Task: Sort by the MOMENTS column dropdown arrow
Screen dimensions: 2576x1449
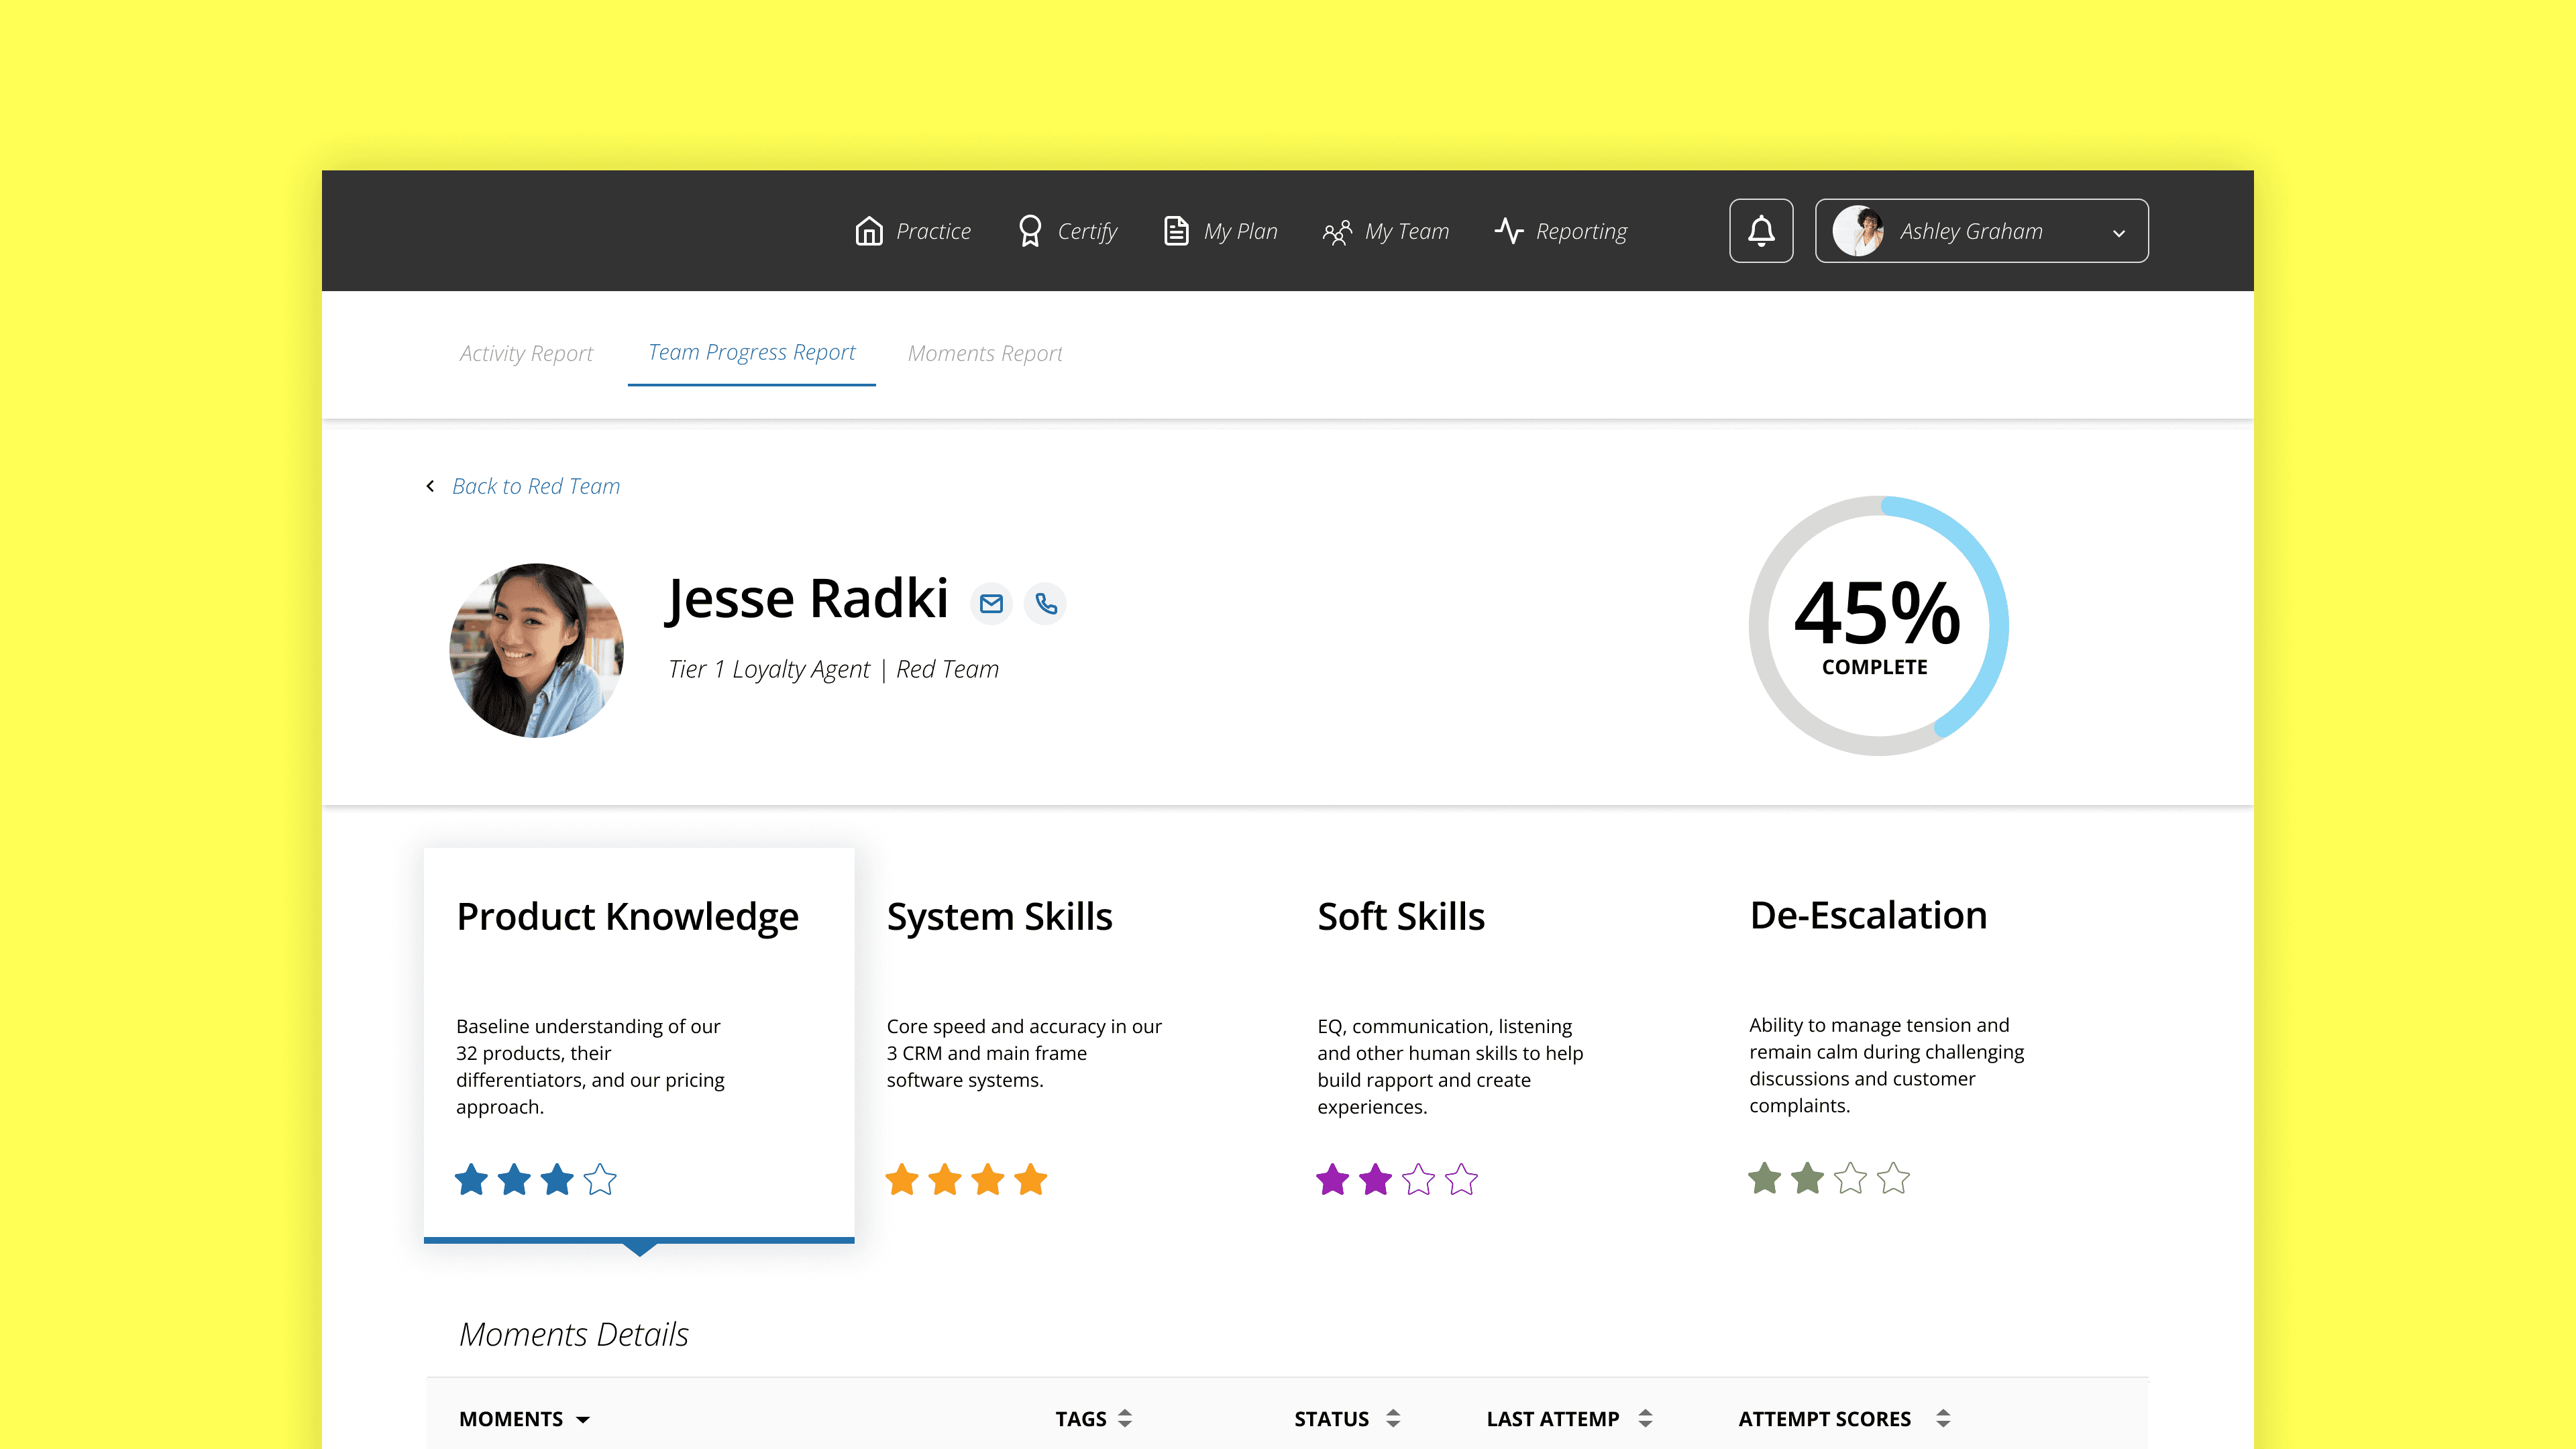Action: (x=583, y=1419)
